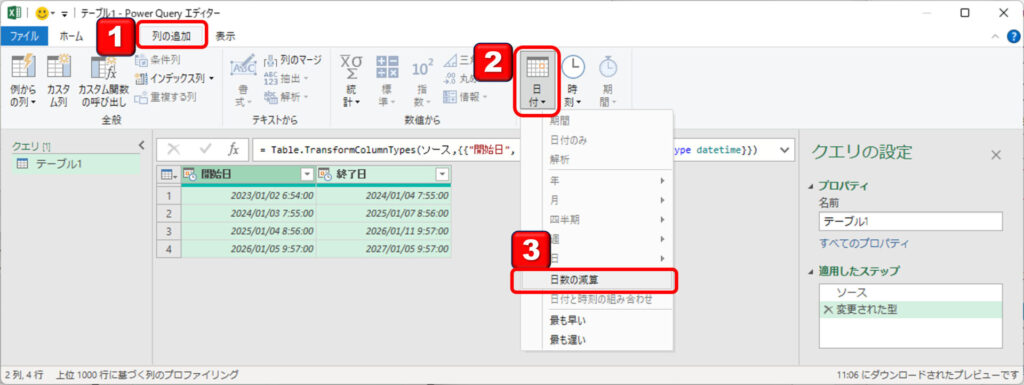Switch to the ホーム tab
The image size is (1024, 385).
coord(72,37)
